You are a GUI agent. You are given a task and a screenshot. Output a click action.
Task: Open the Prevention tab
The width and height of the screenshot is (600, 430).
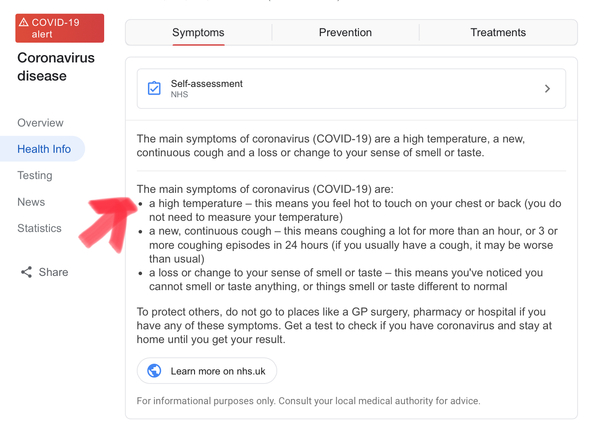click(x=345, y=33)
